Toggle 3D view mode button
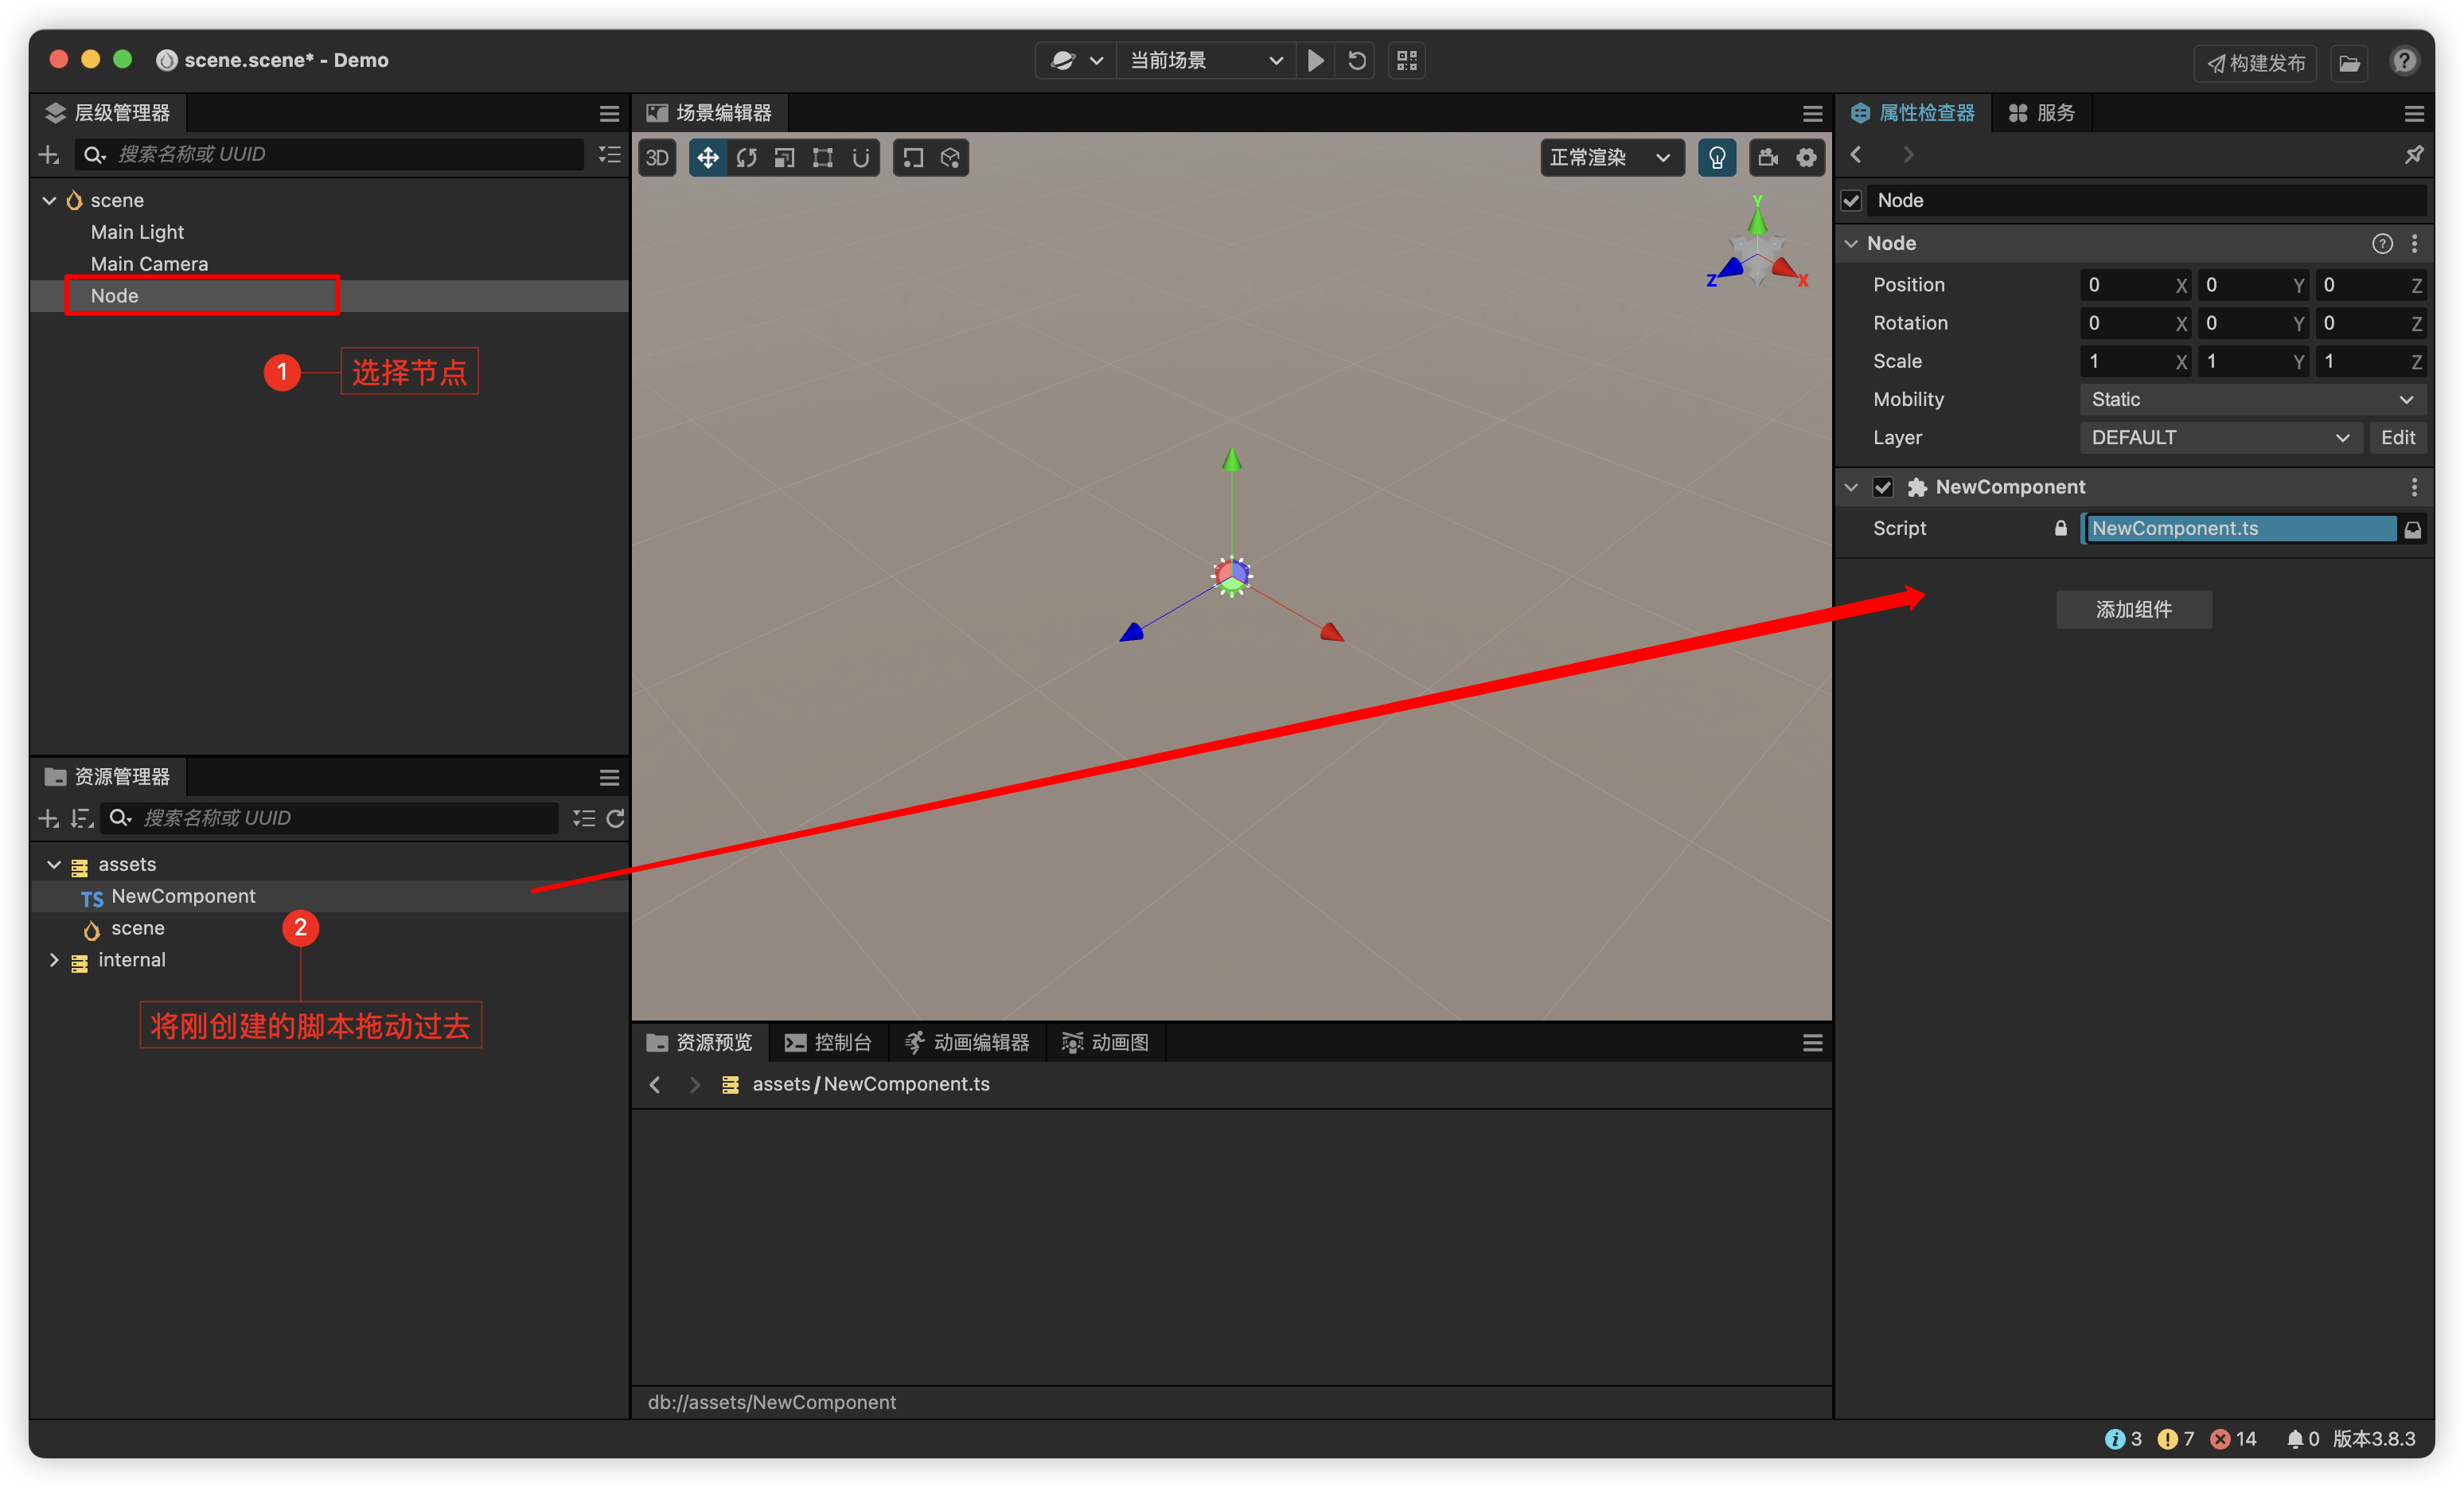 coord(657,158)
